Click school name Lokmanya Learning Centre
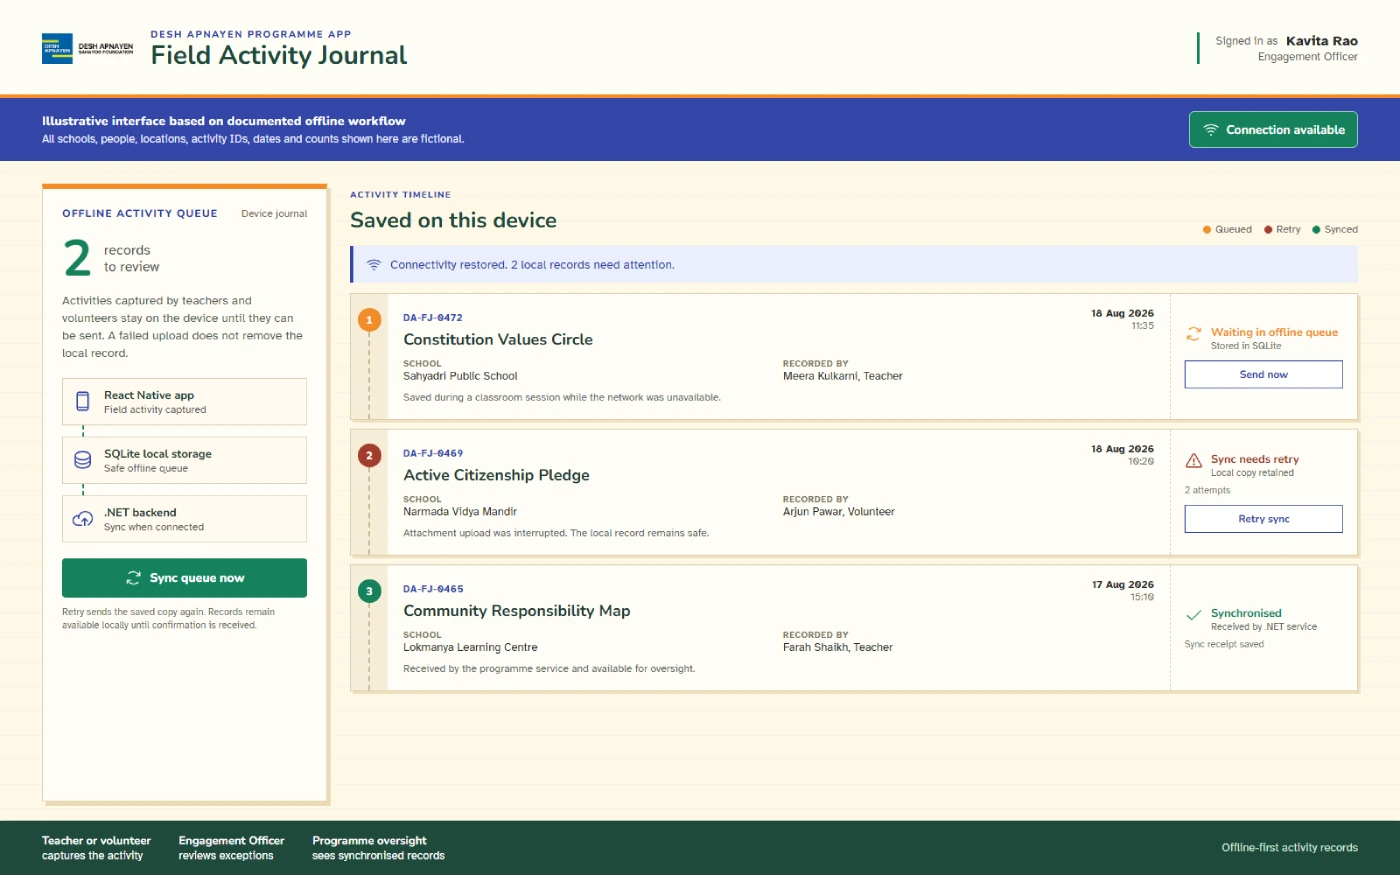The image size is (1400, 875). coord(470,648)
